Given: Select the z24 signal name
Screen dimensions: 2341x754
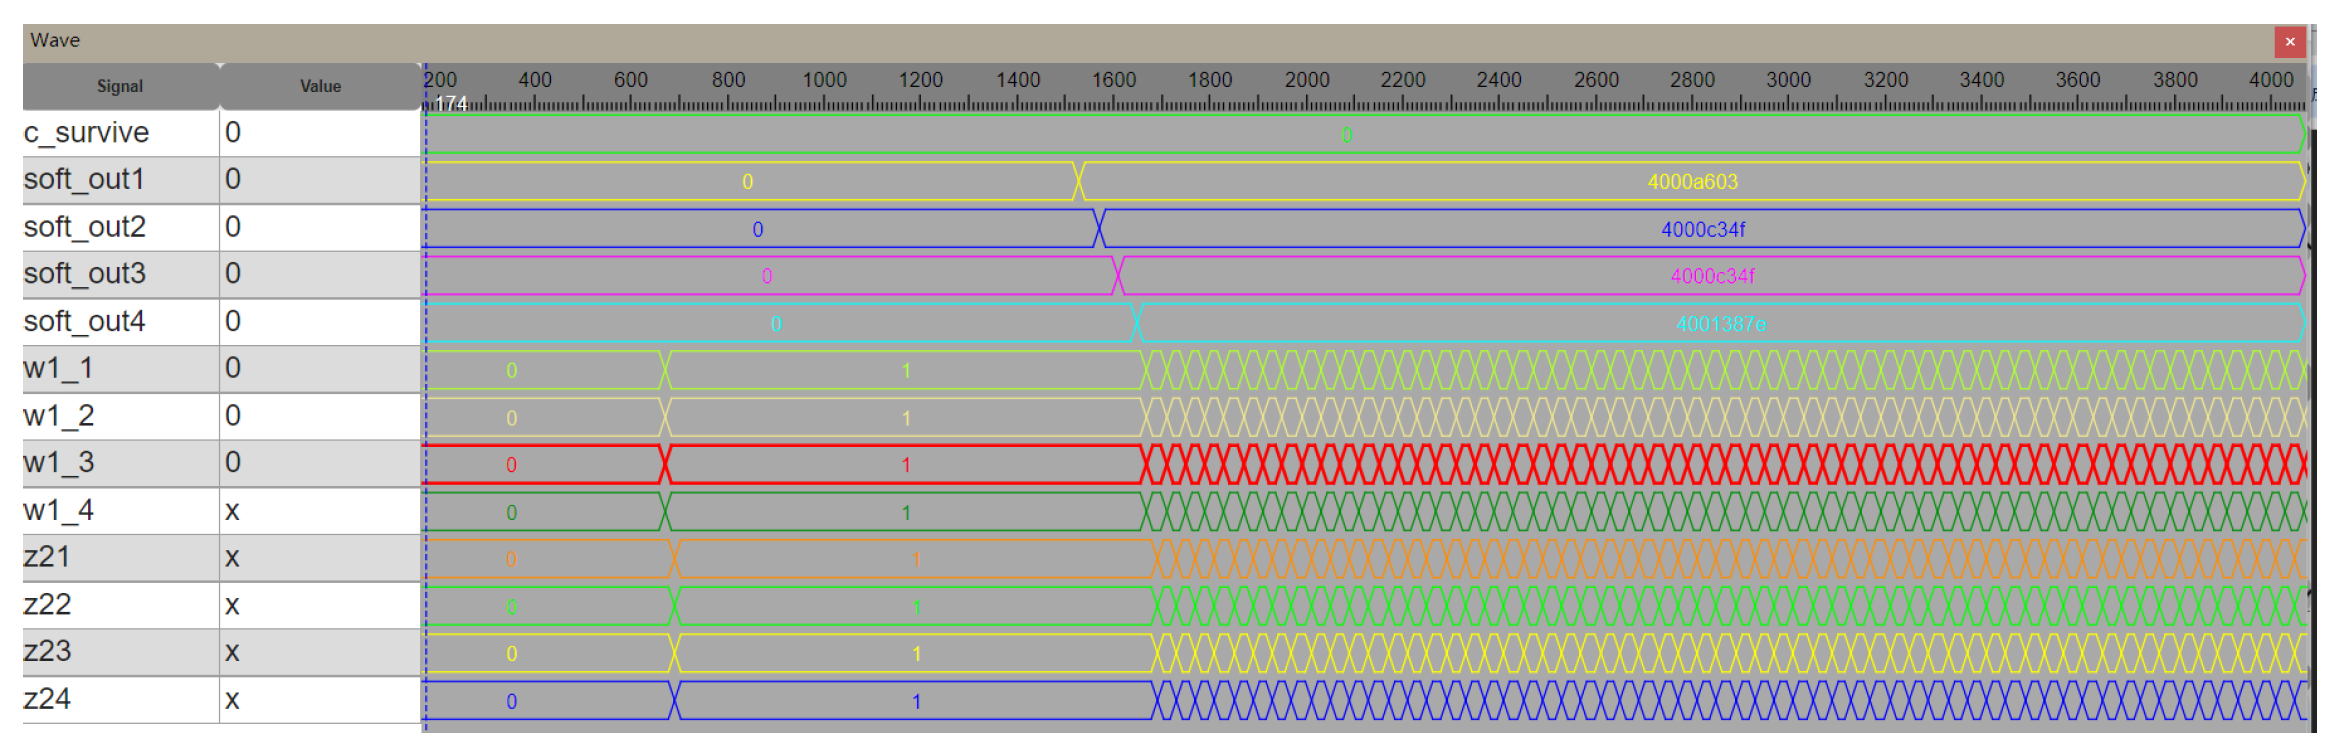Looking at the screenshot, I should (x=48, y=699).
